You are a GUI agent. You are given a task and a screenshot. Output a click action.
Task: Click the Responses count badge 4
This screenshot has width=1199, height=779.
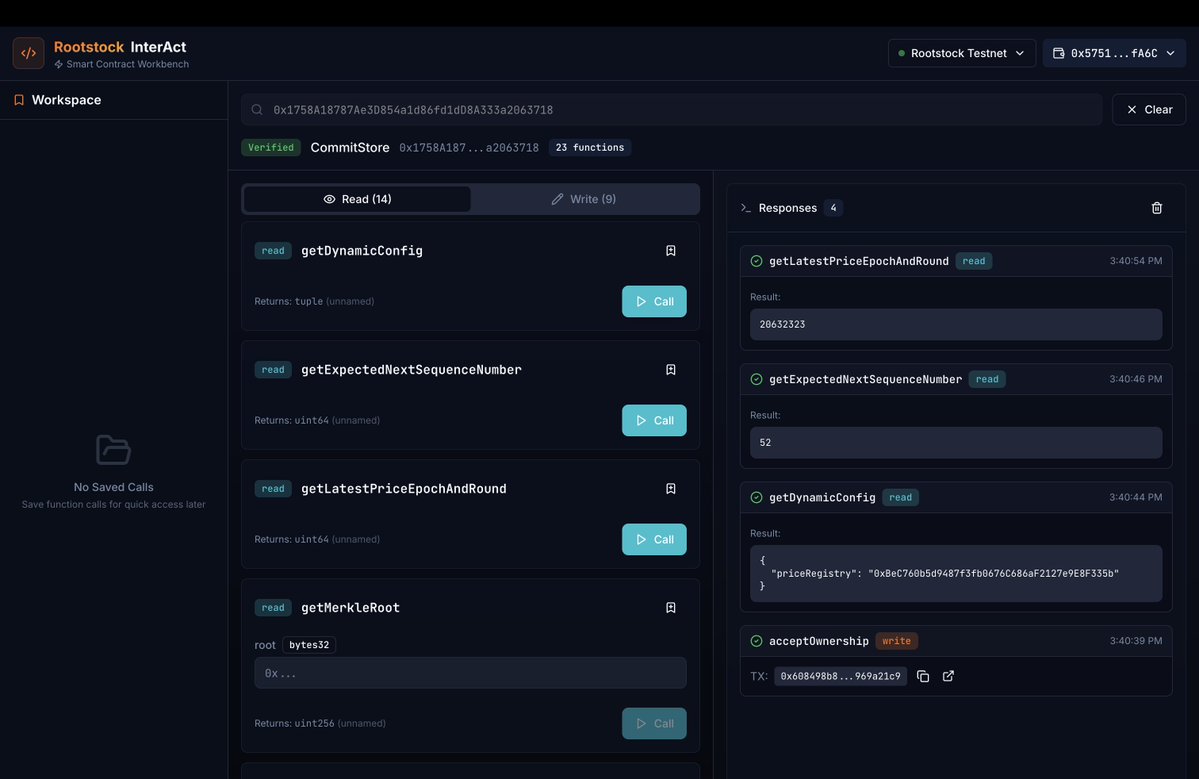click(833, 208)
